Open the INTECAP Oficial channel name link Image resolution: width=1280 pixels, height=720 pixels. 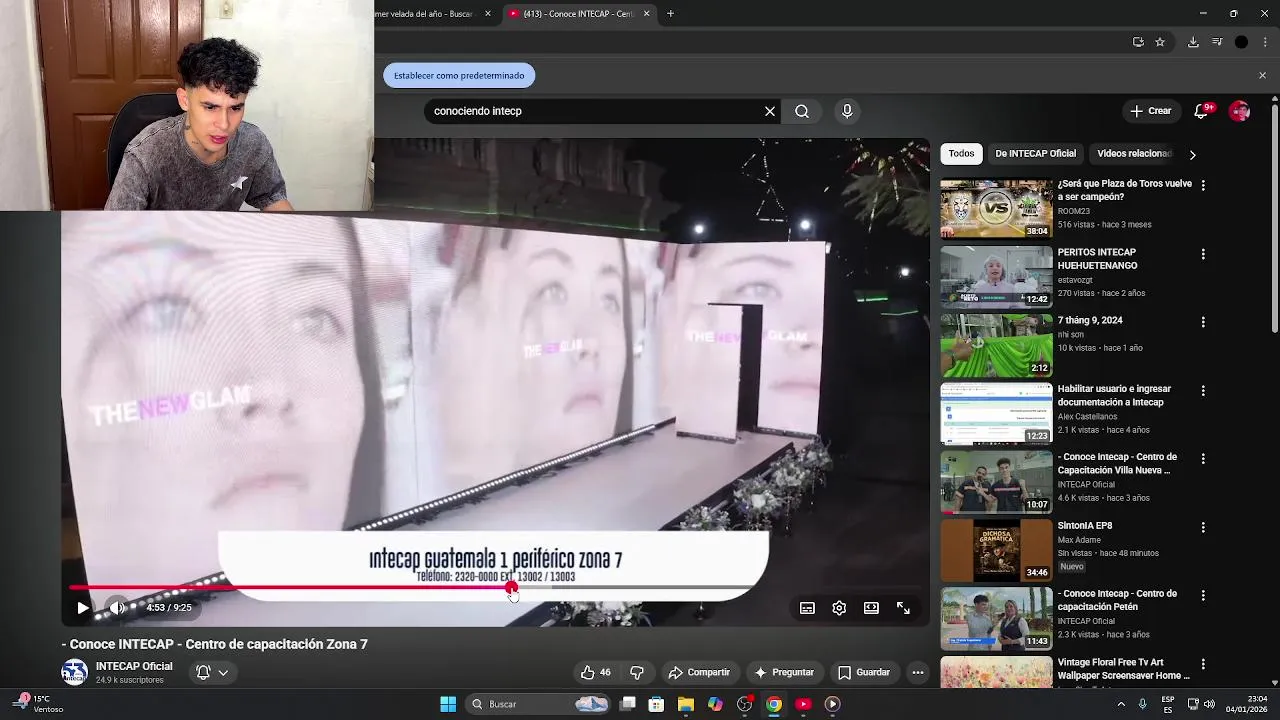(x=134, y=666)
